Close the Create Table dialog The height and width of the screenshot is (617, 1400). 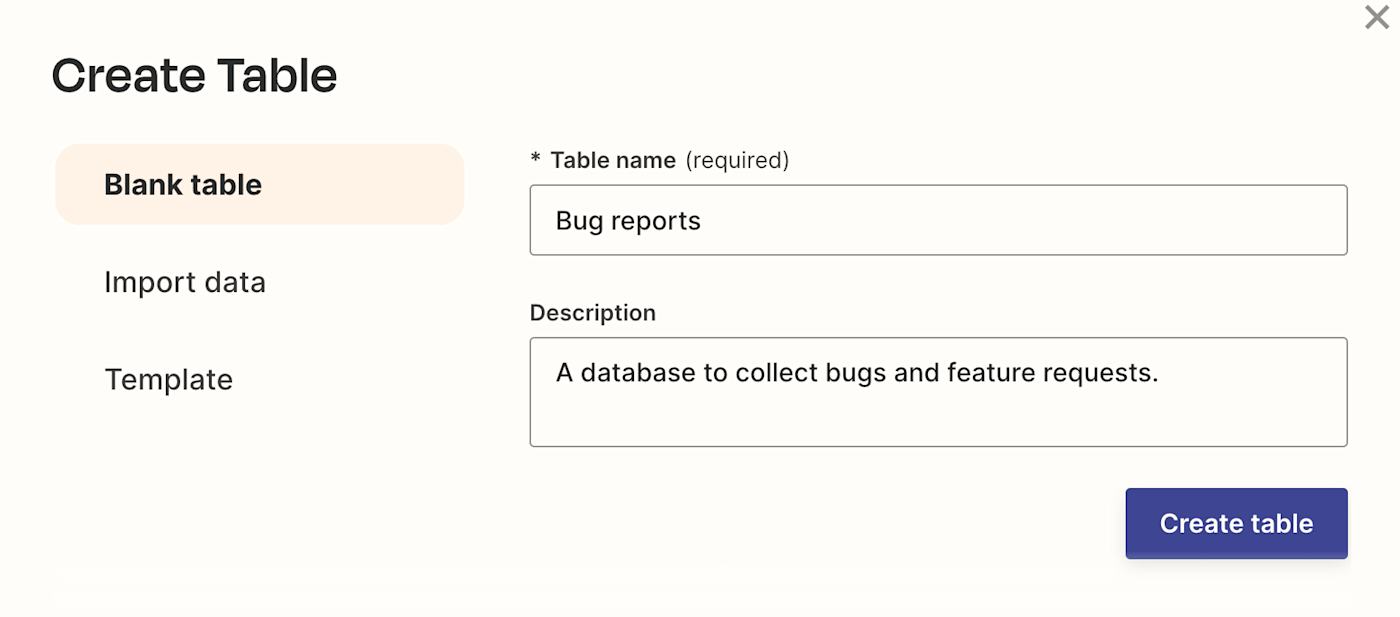(x=1377, y=17)
